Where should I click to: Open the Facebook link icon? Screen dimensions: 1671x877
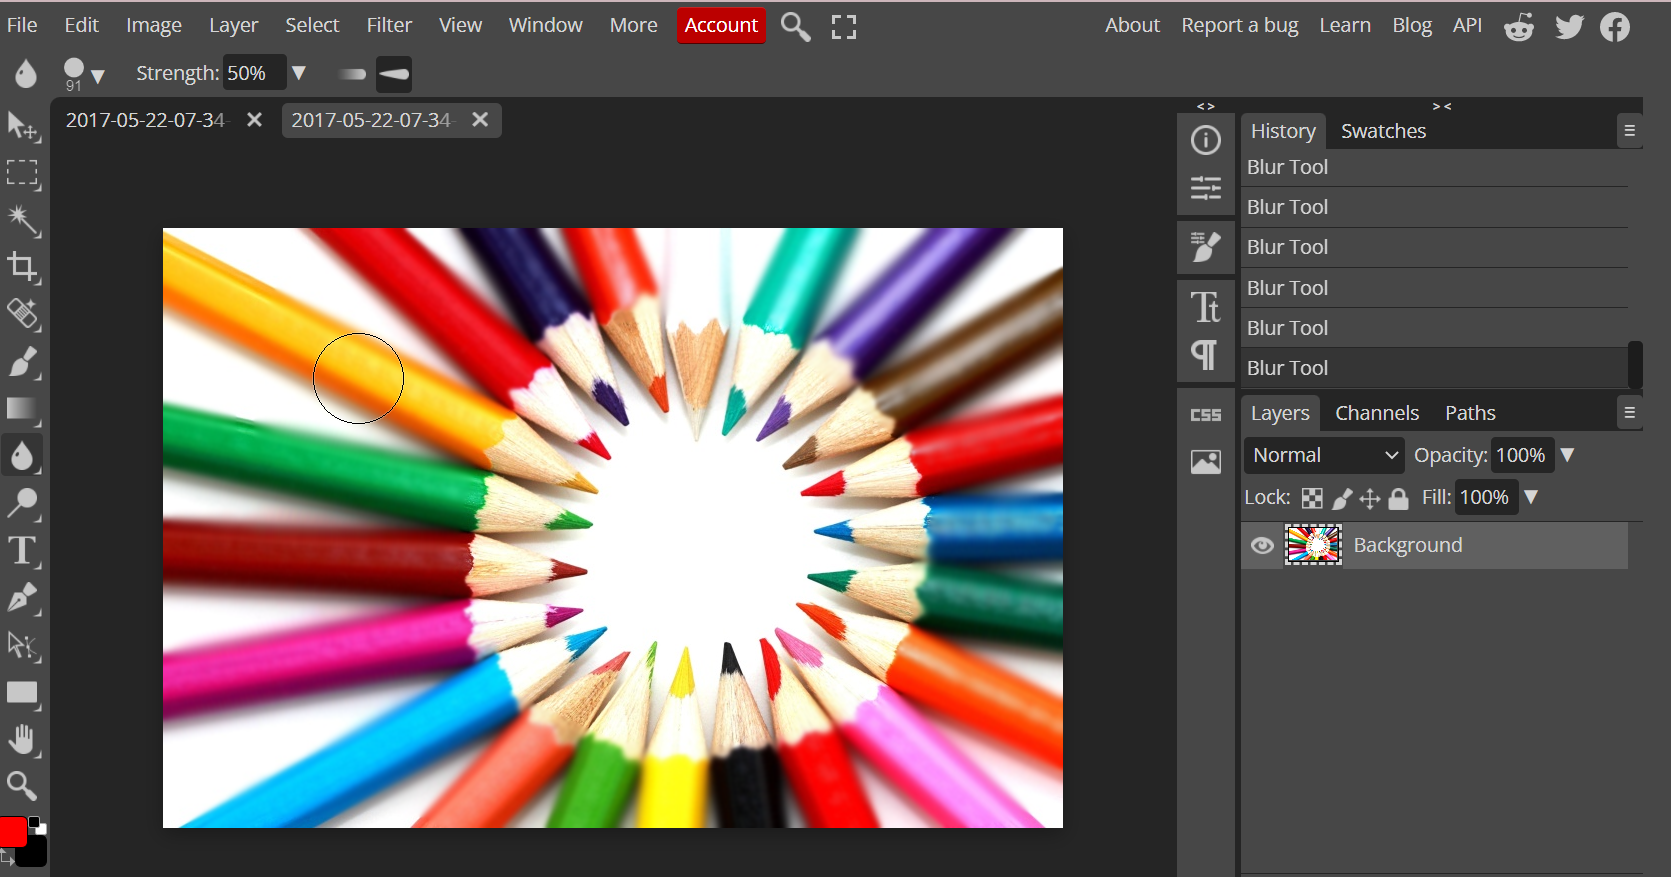pos(1615,27)
